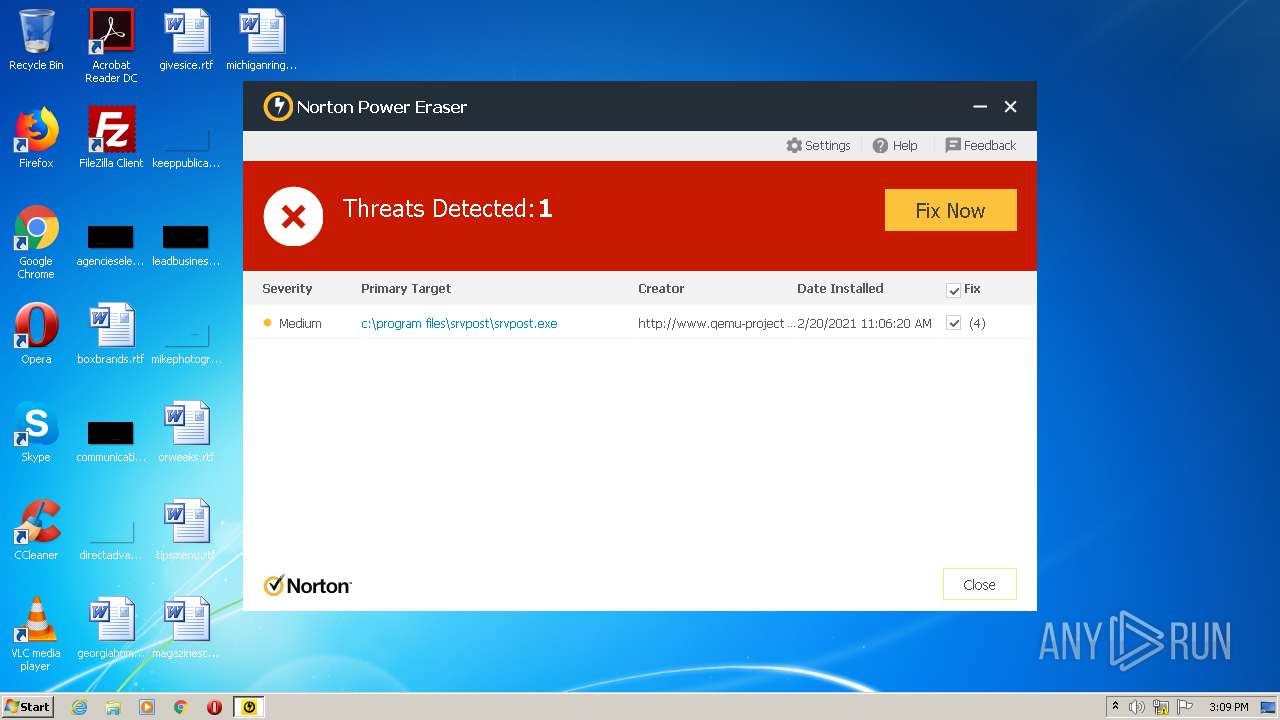Click the Norton Power Eraser title logo
1280x720 pixels.
point(278,107)
